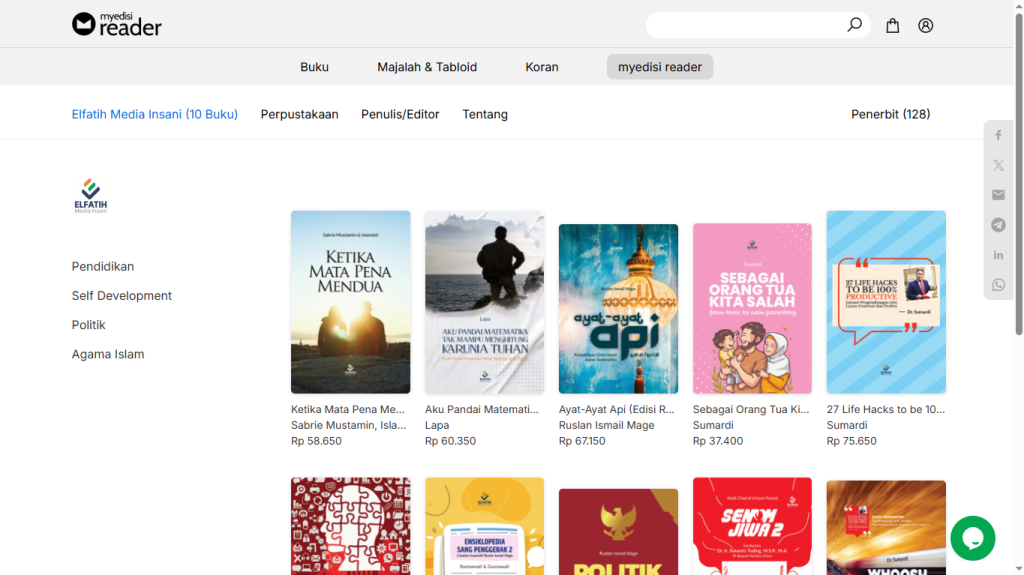Open Majalah & Tabloid menu

click(x=427, y=67)
